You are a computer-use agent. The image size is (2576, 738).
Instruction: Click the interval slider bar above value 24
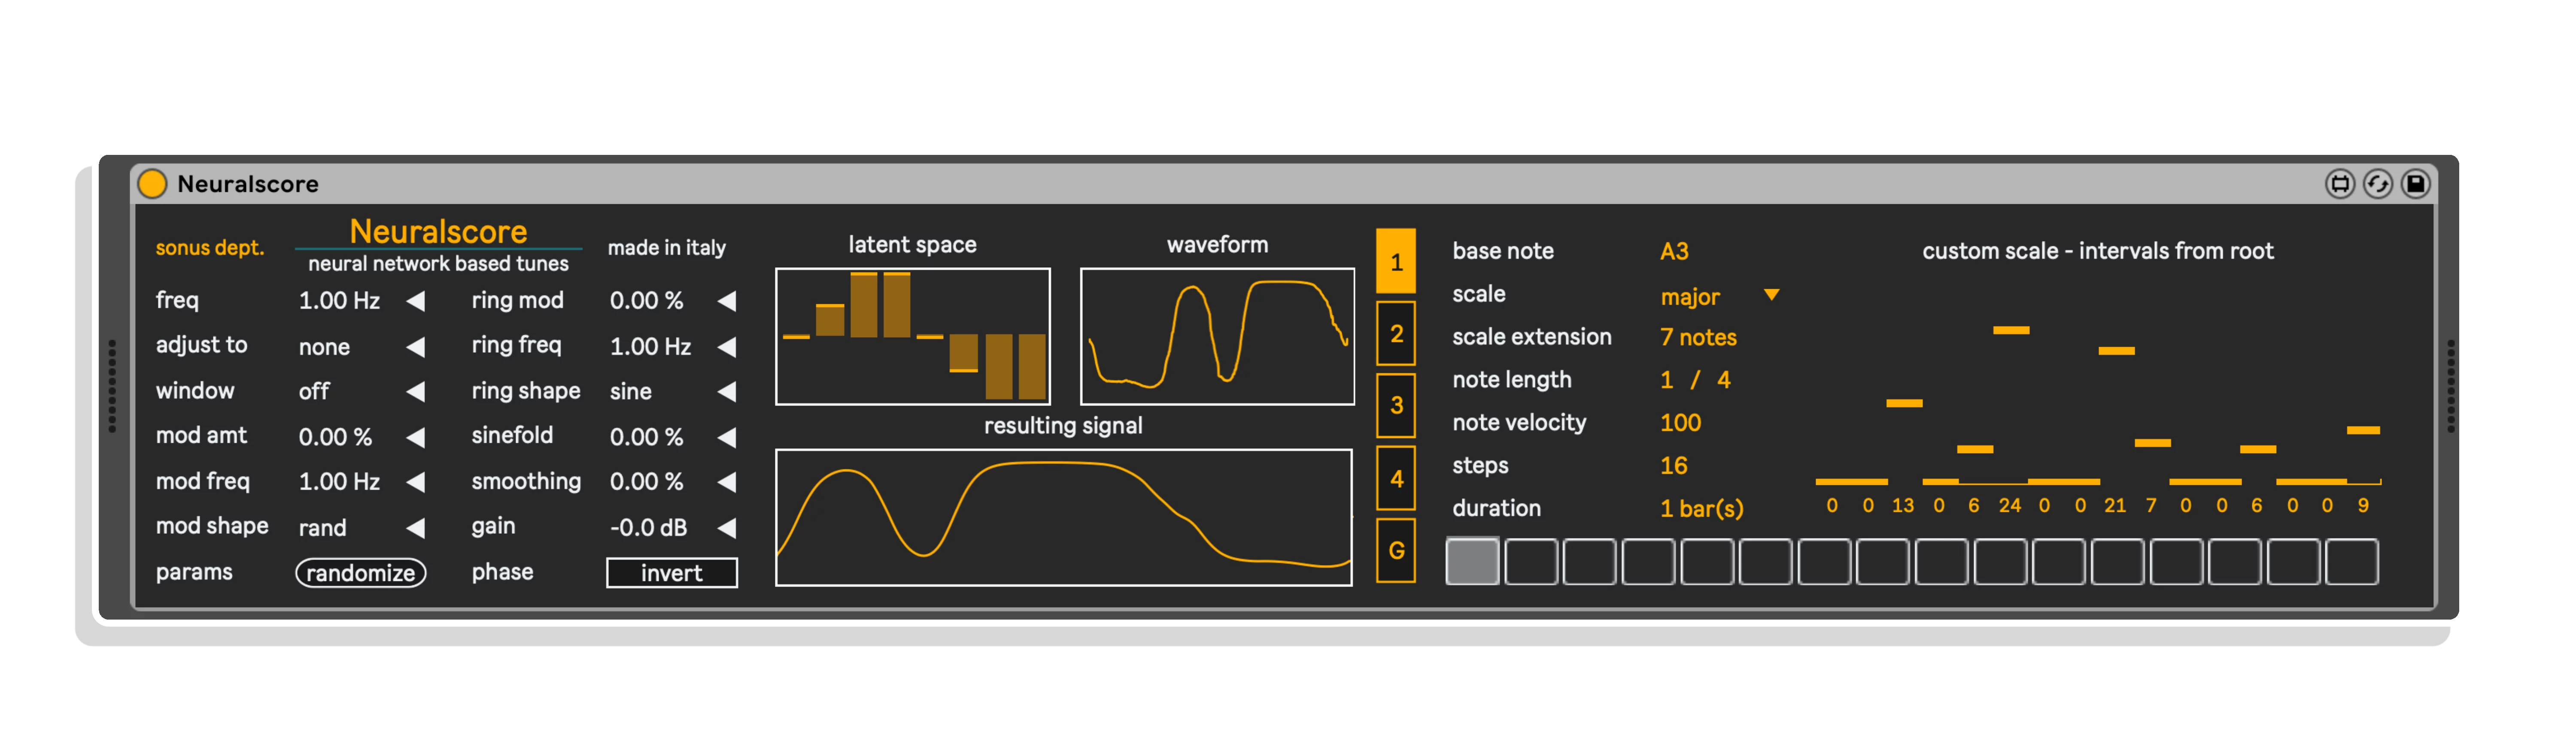click(2011, 330)
